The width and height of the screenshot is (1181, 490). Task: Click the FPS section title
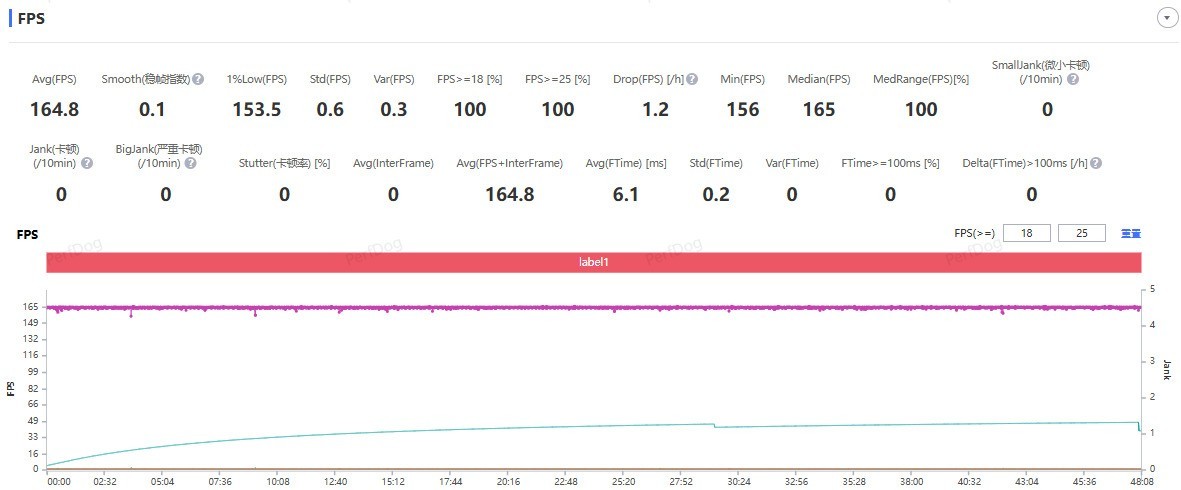[x=31, y=20]
